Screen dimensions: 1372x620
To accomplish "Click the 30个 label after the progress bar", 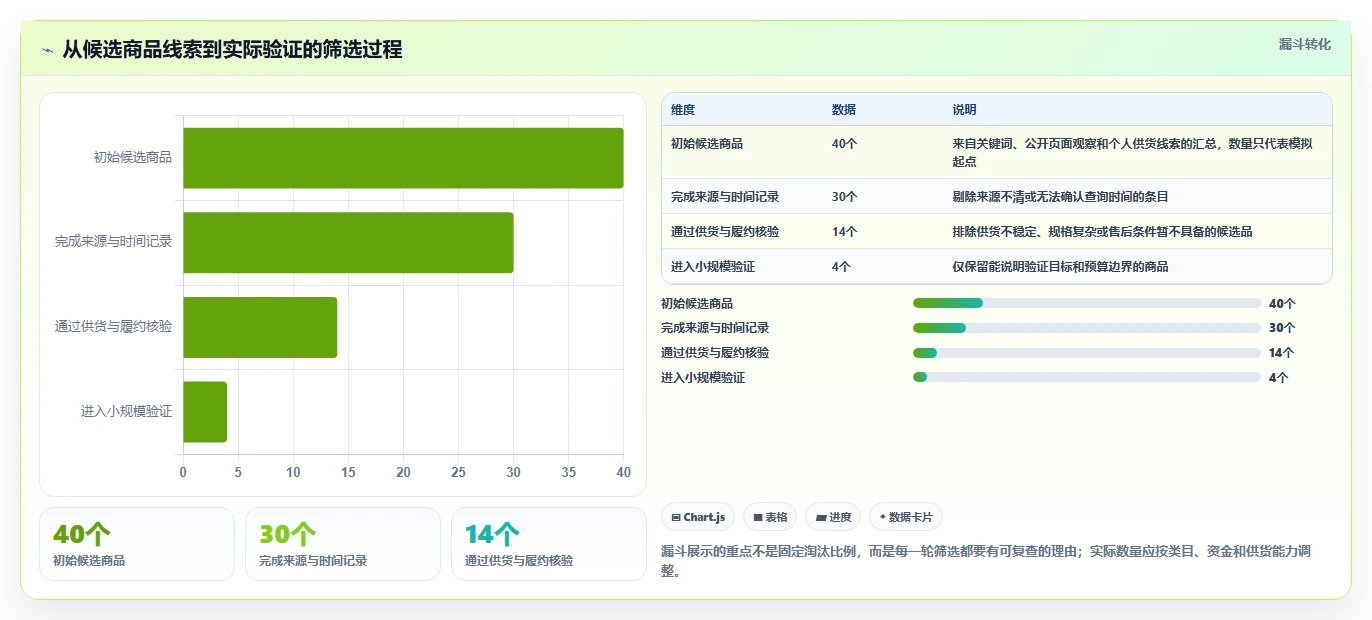I will [1281, 328].
